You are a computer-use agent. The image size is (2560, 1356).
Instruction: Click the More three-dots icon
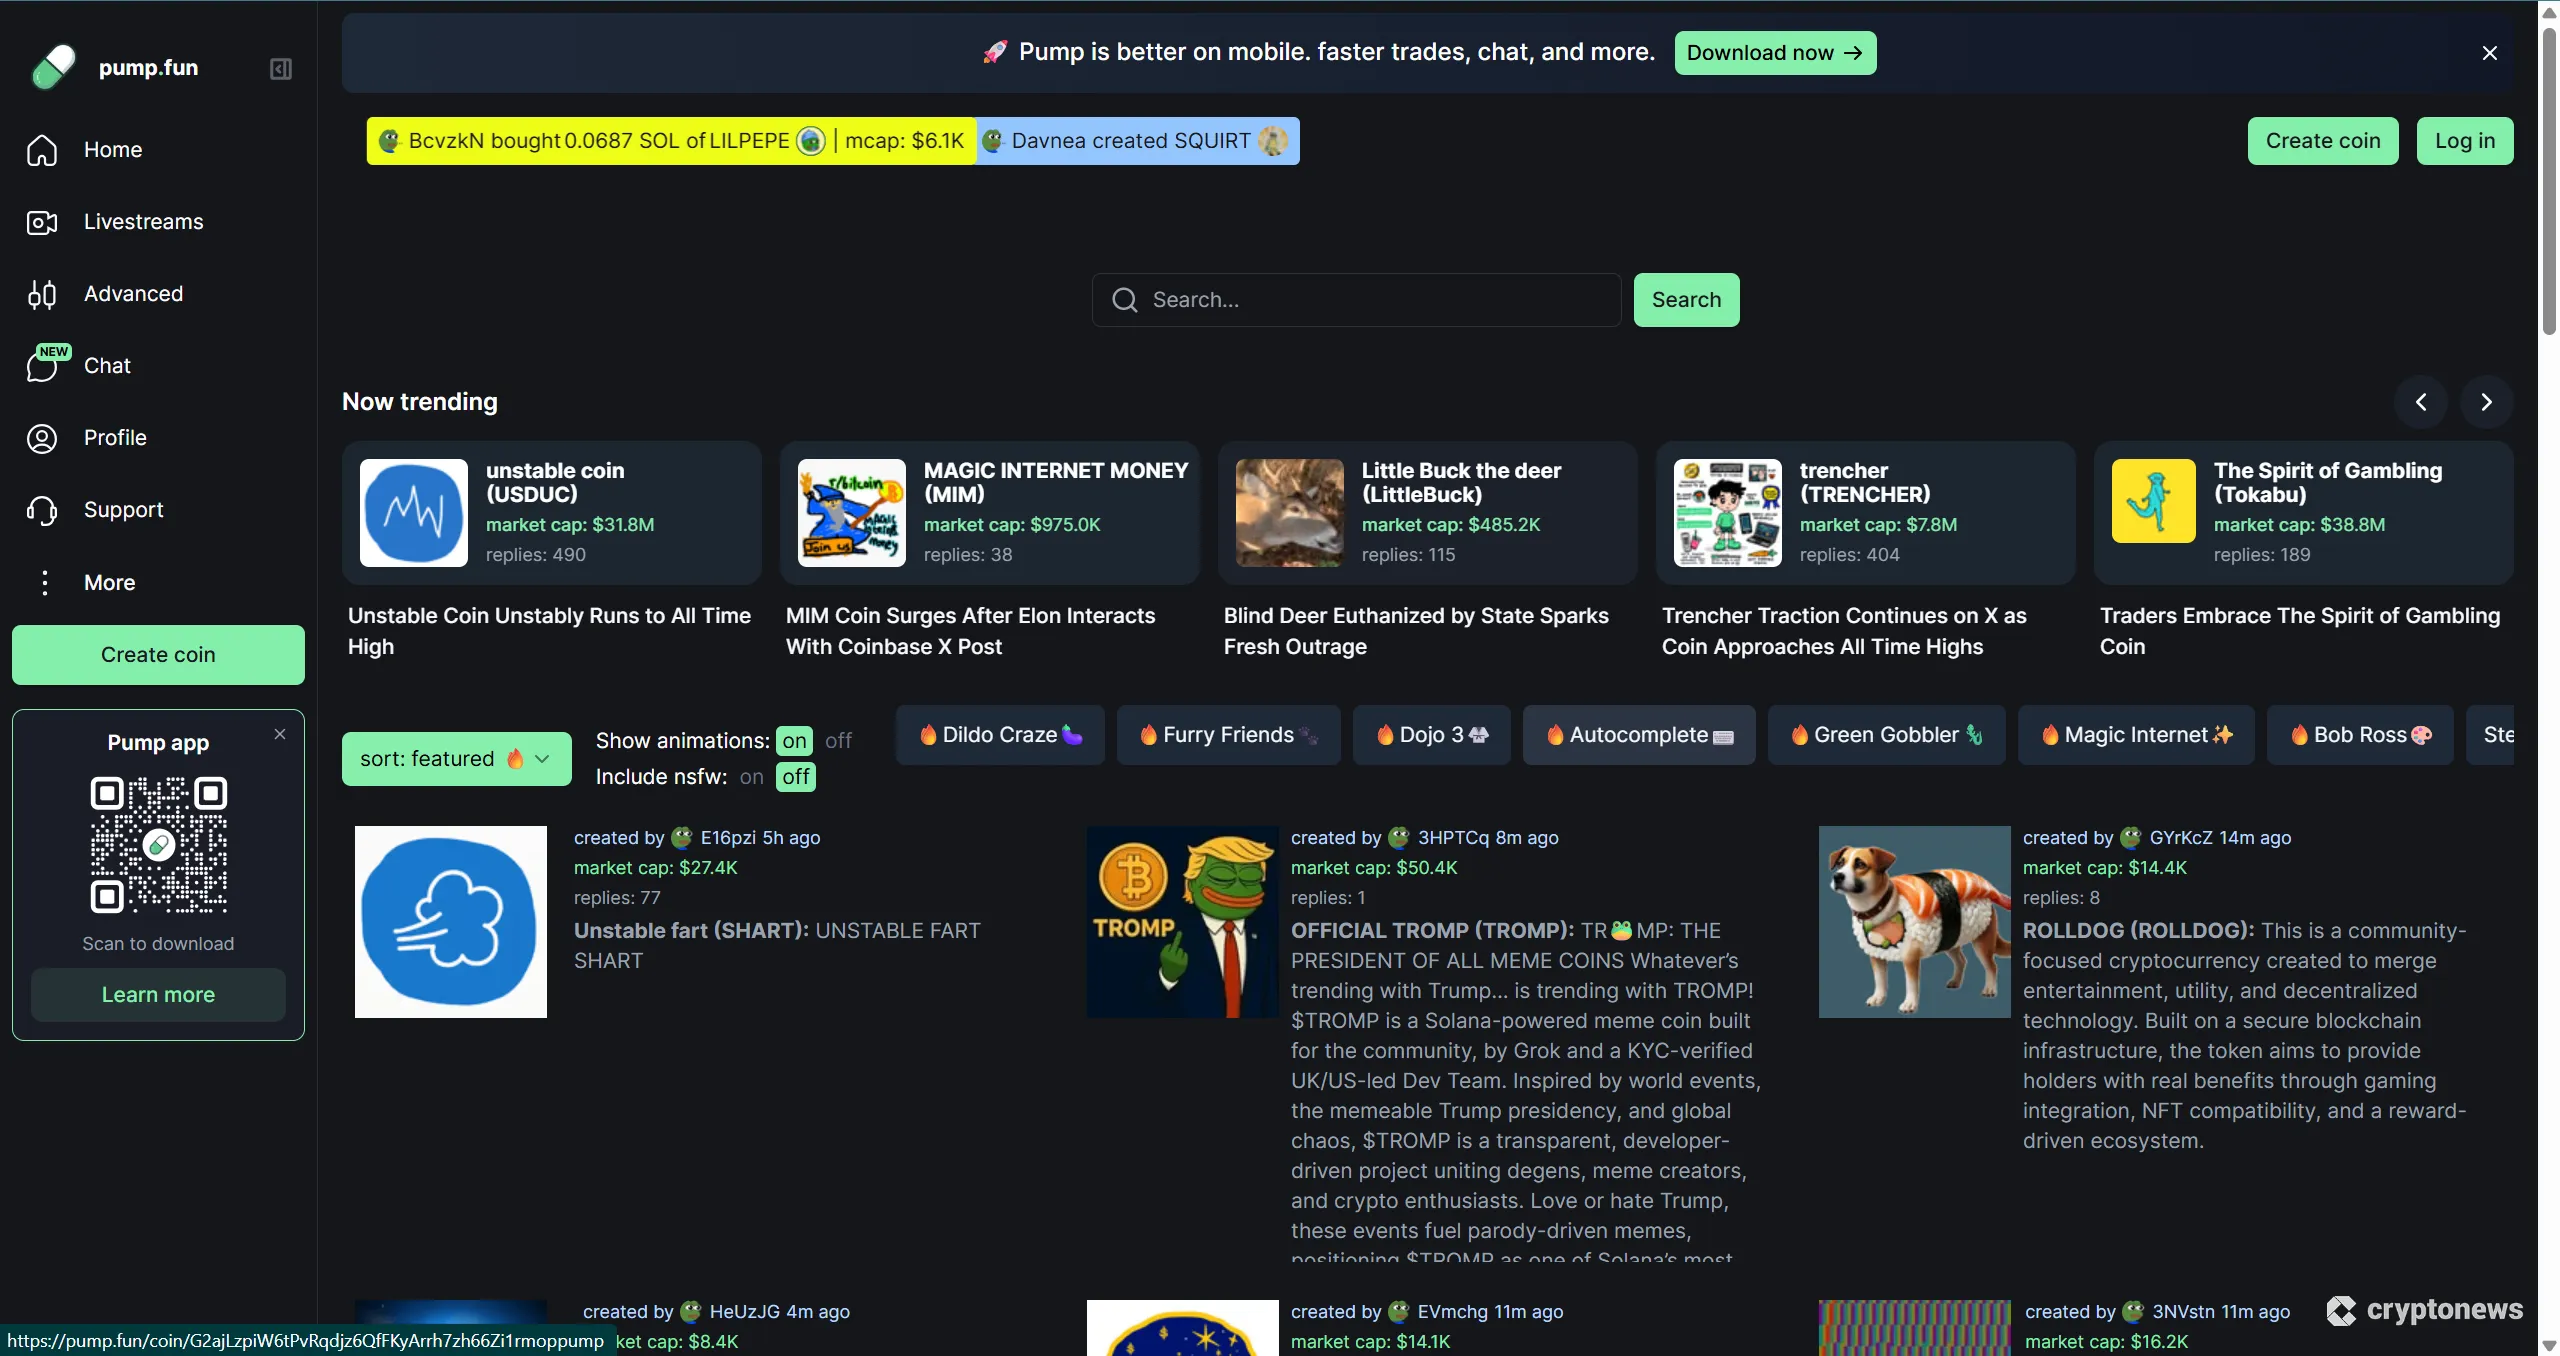[x=44, y=582]
